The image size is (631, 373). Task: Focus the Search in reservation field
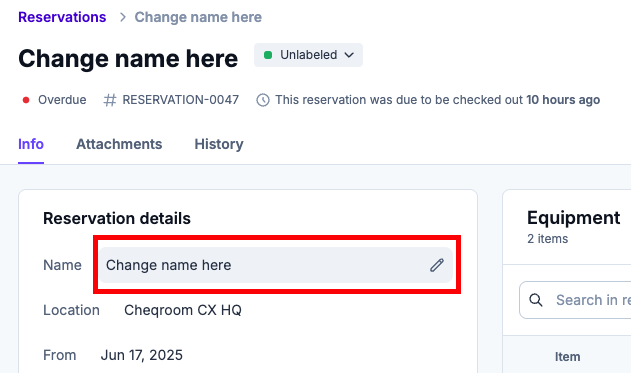point(575,300)
